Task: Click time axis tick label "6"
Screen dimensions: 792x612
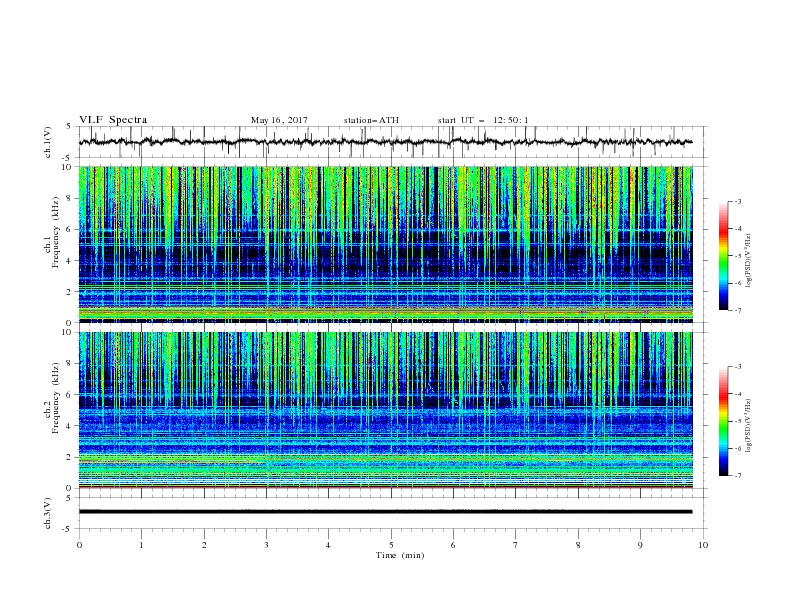Action: coord(453,545)
